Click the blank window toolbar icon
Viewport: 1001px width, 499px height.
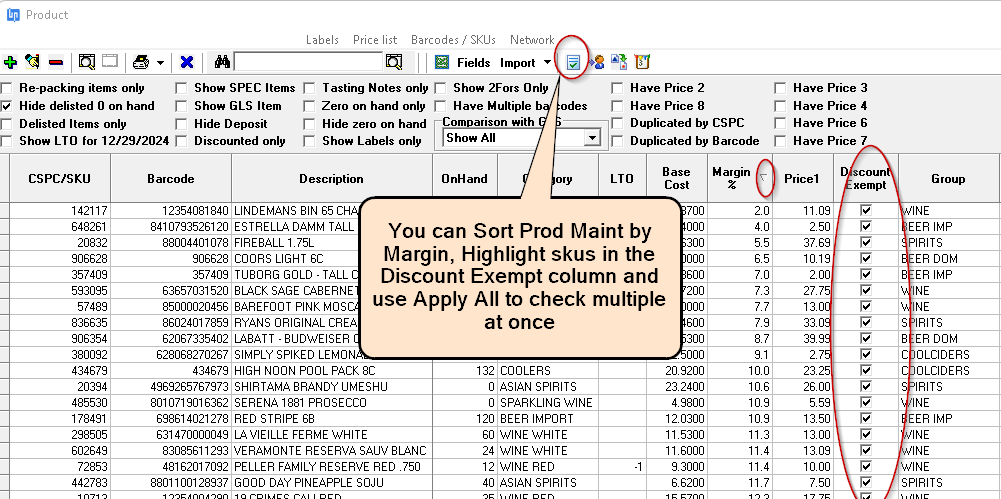click(x=110, y=62)
